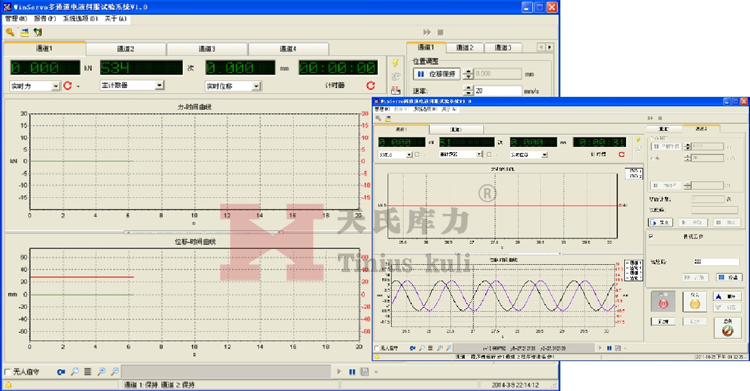Open the 报告(F) menu in main window
Screen dimensions: 750x391
(45, 19)
